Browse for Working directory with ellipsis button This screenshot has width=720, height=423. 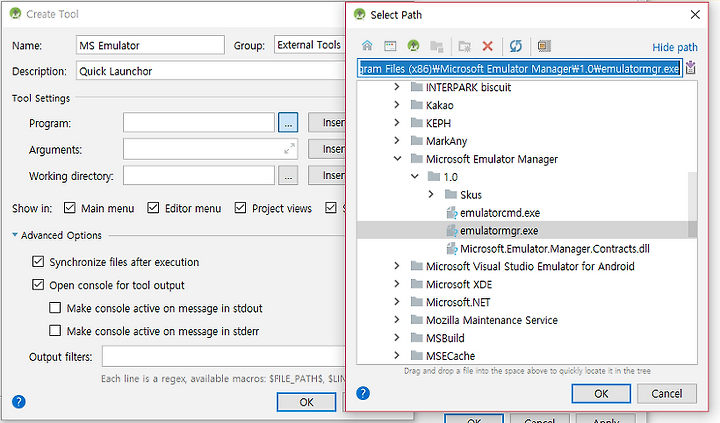[288, 175]
